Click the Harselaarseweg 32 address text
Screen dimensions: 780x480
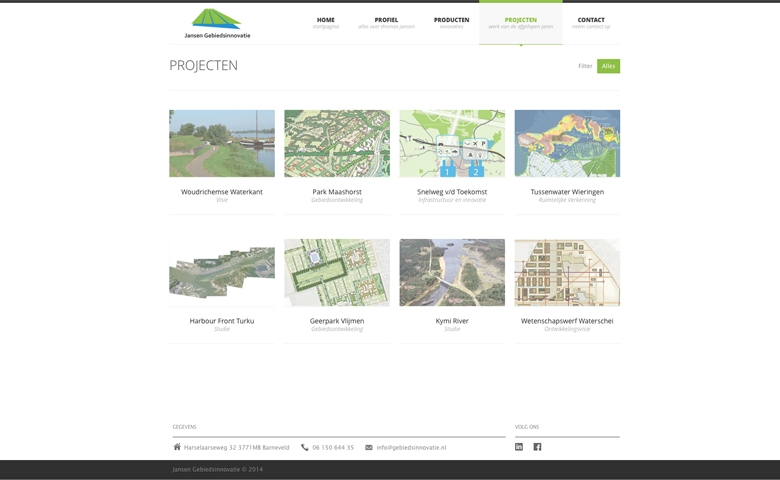(236, 448)
